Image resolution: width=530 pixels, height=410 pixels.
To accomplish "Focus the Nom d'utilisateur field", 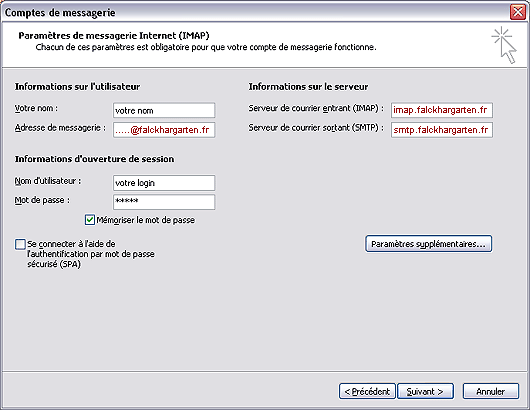I will coord(164,183).
